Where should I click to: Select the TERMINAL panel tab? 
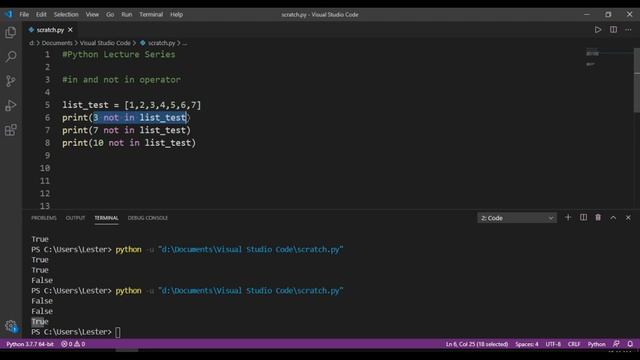tap(106, 218)
